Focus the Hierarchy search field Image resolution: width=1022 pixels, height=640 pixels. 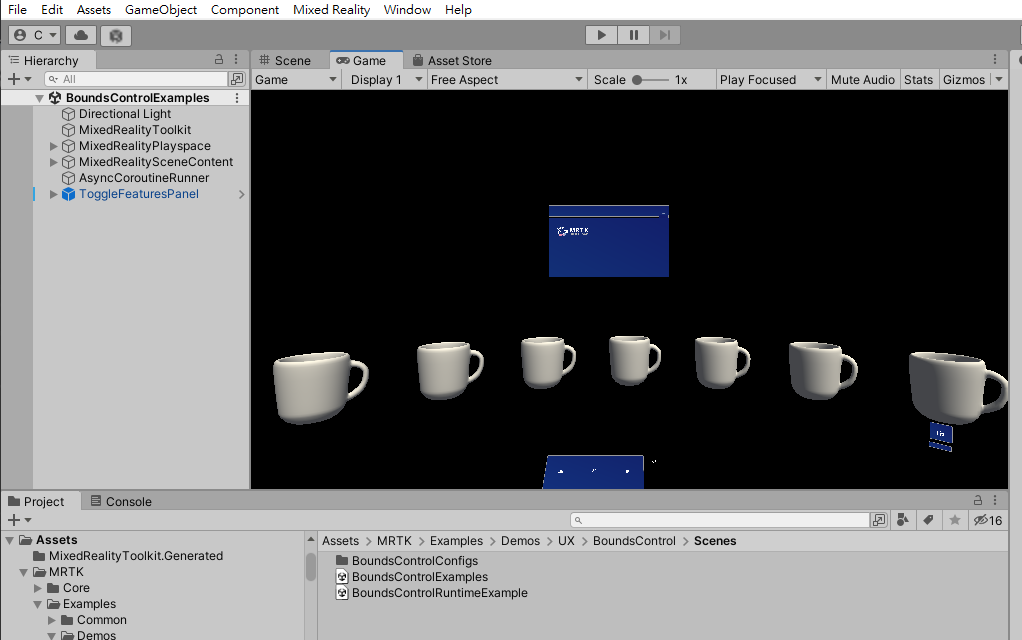click(x=136, y=79)
